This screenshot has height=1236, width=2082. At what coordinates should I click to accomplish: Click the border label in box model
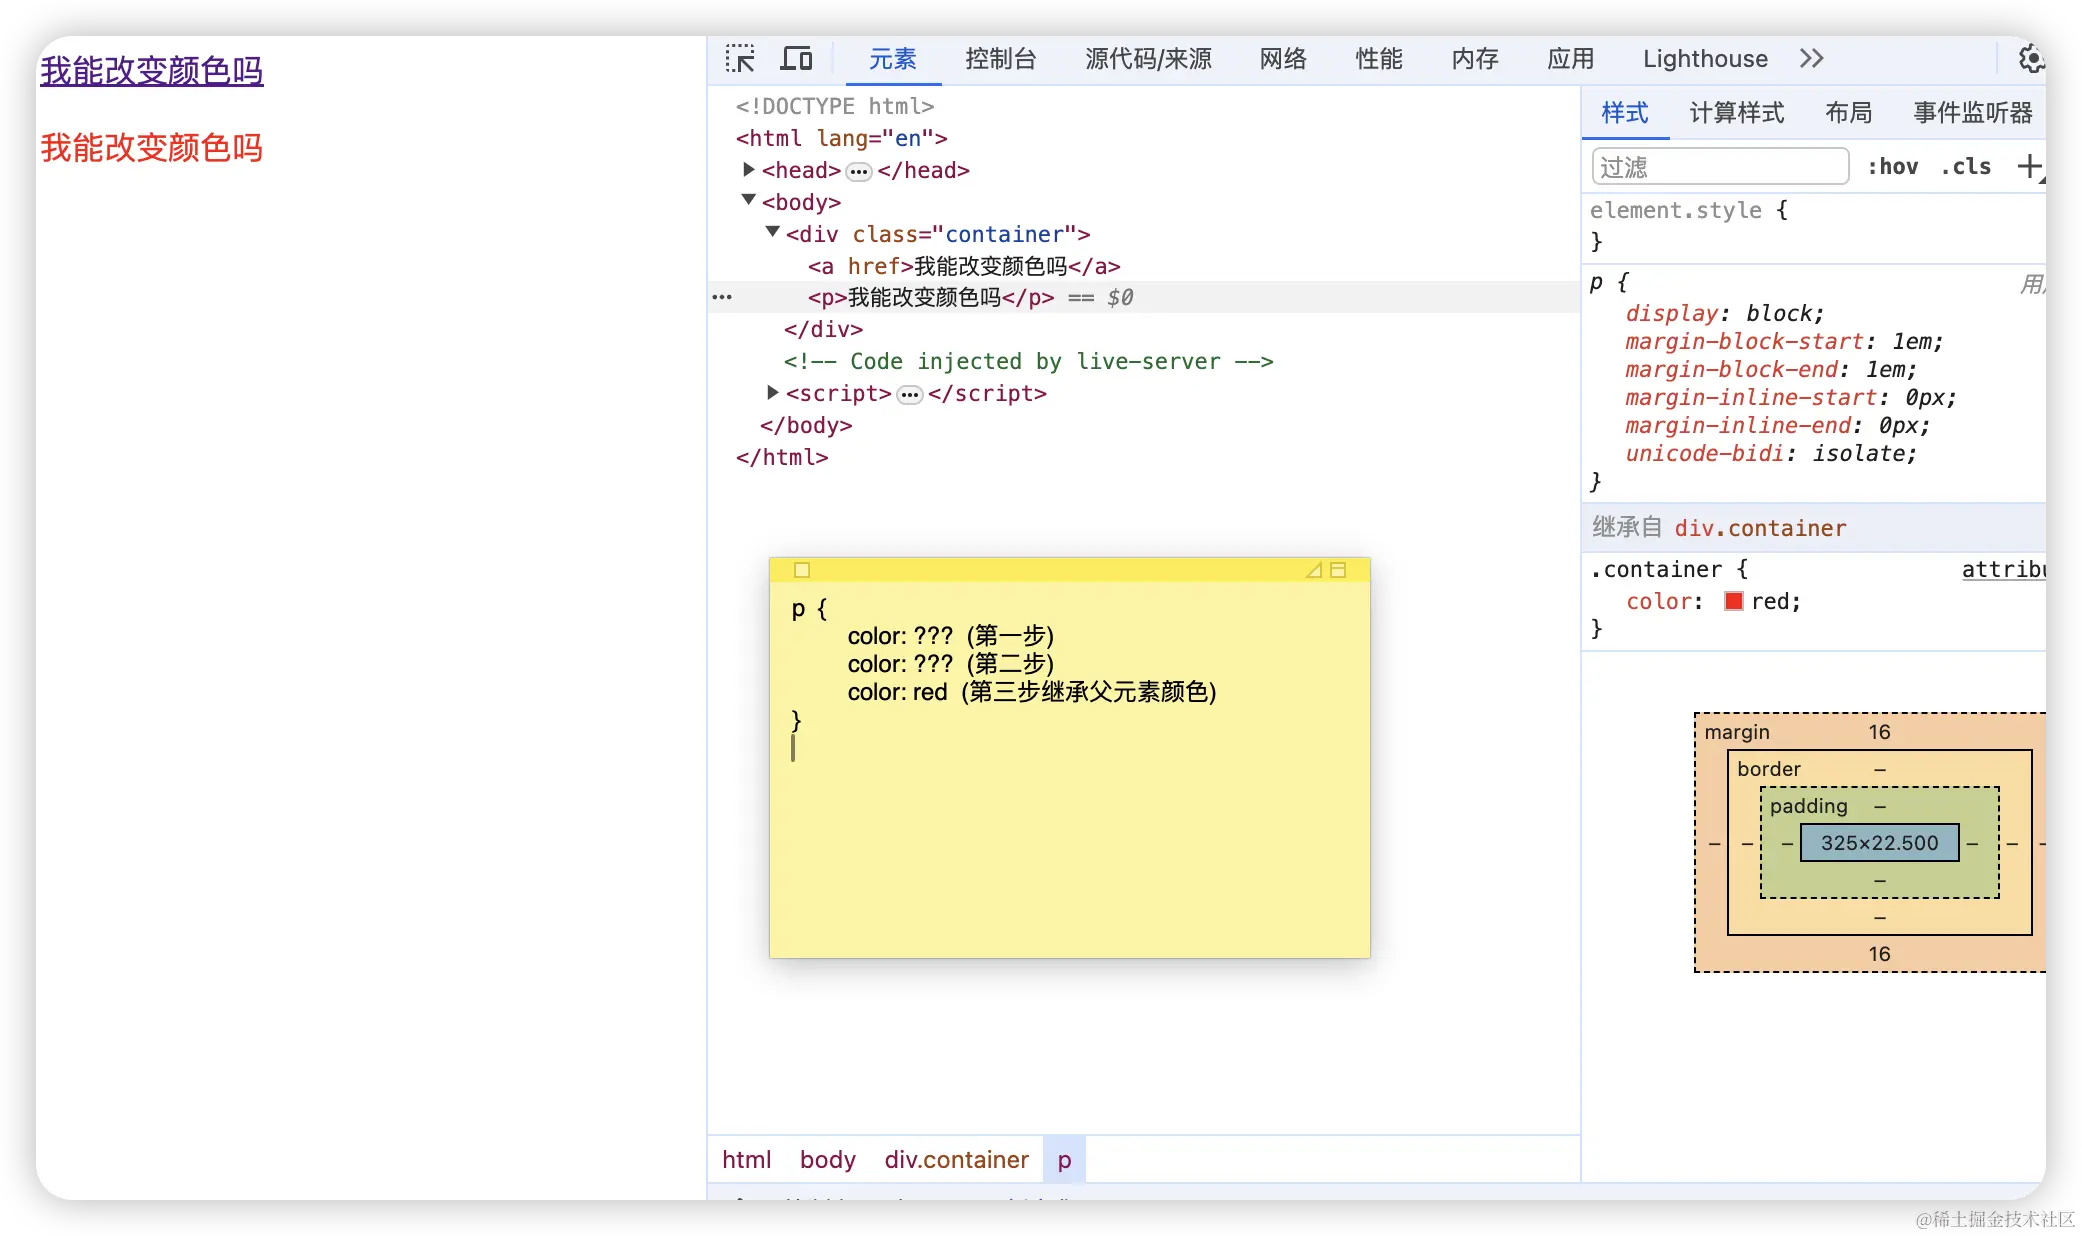click(1768, 769)
